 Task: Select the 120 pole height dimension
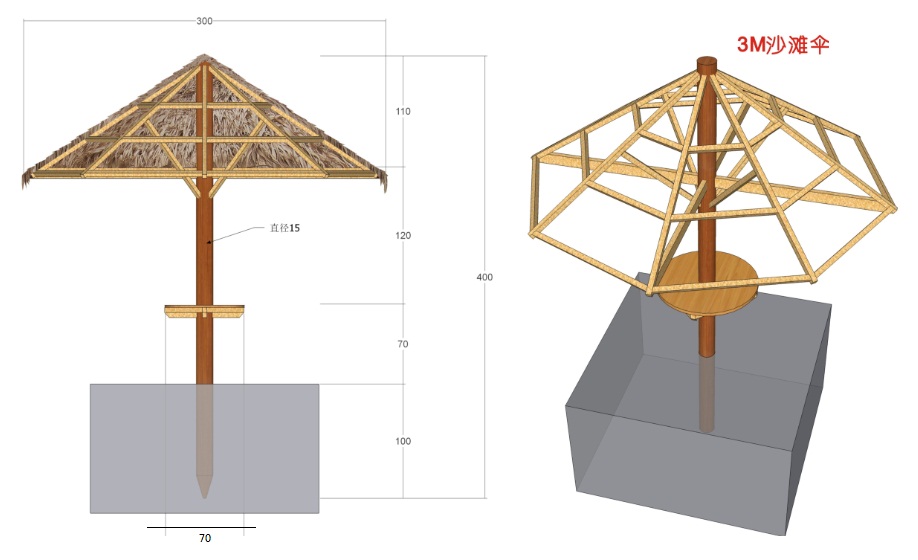tap(403, 235)
